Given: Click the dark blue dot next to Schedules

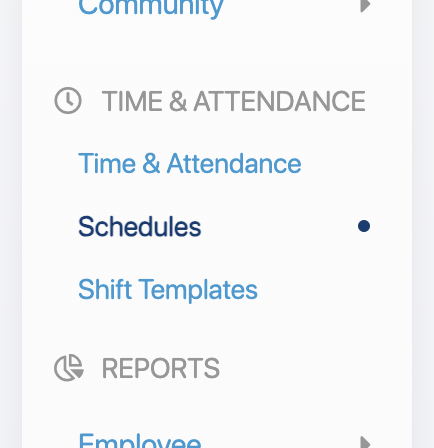Looking at the screenshot, I should tap(364, 226).
